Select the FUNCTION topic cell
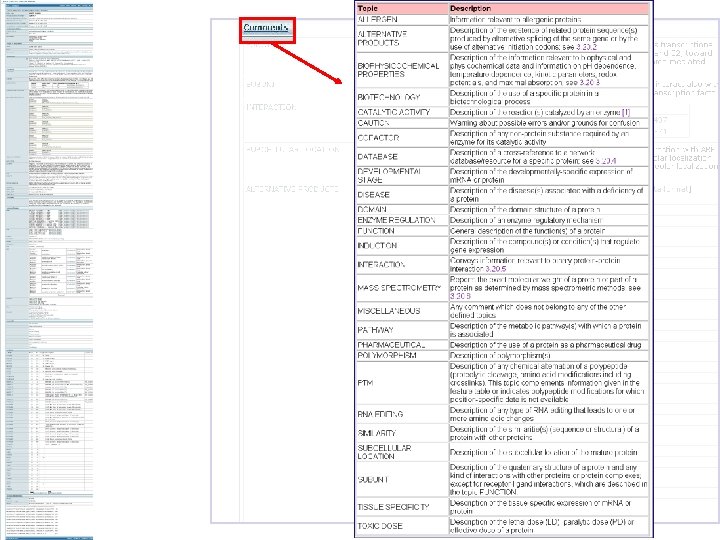Viewport: 720px width, 540px height. point(403,231)
